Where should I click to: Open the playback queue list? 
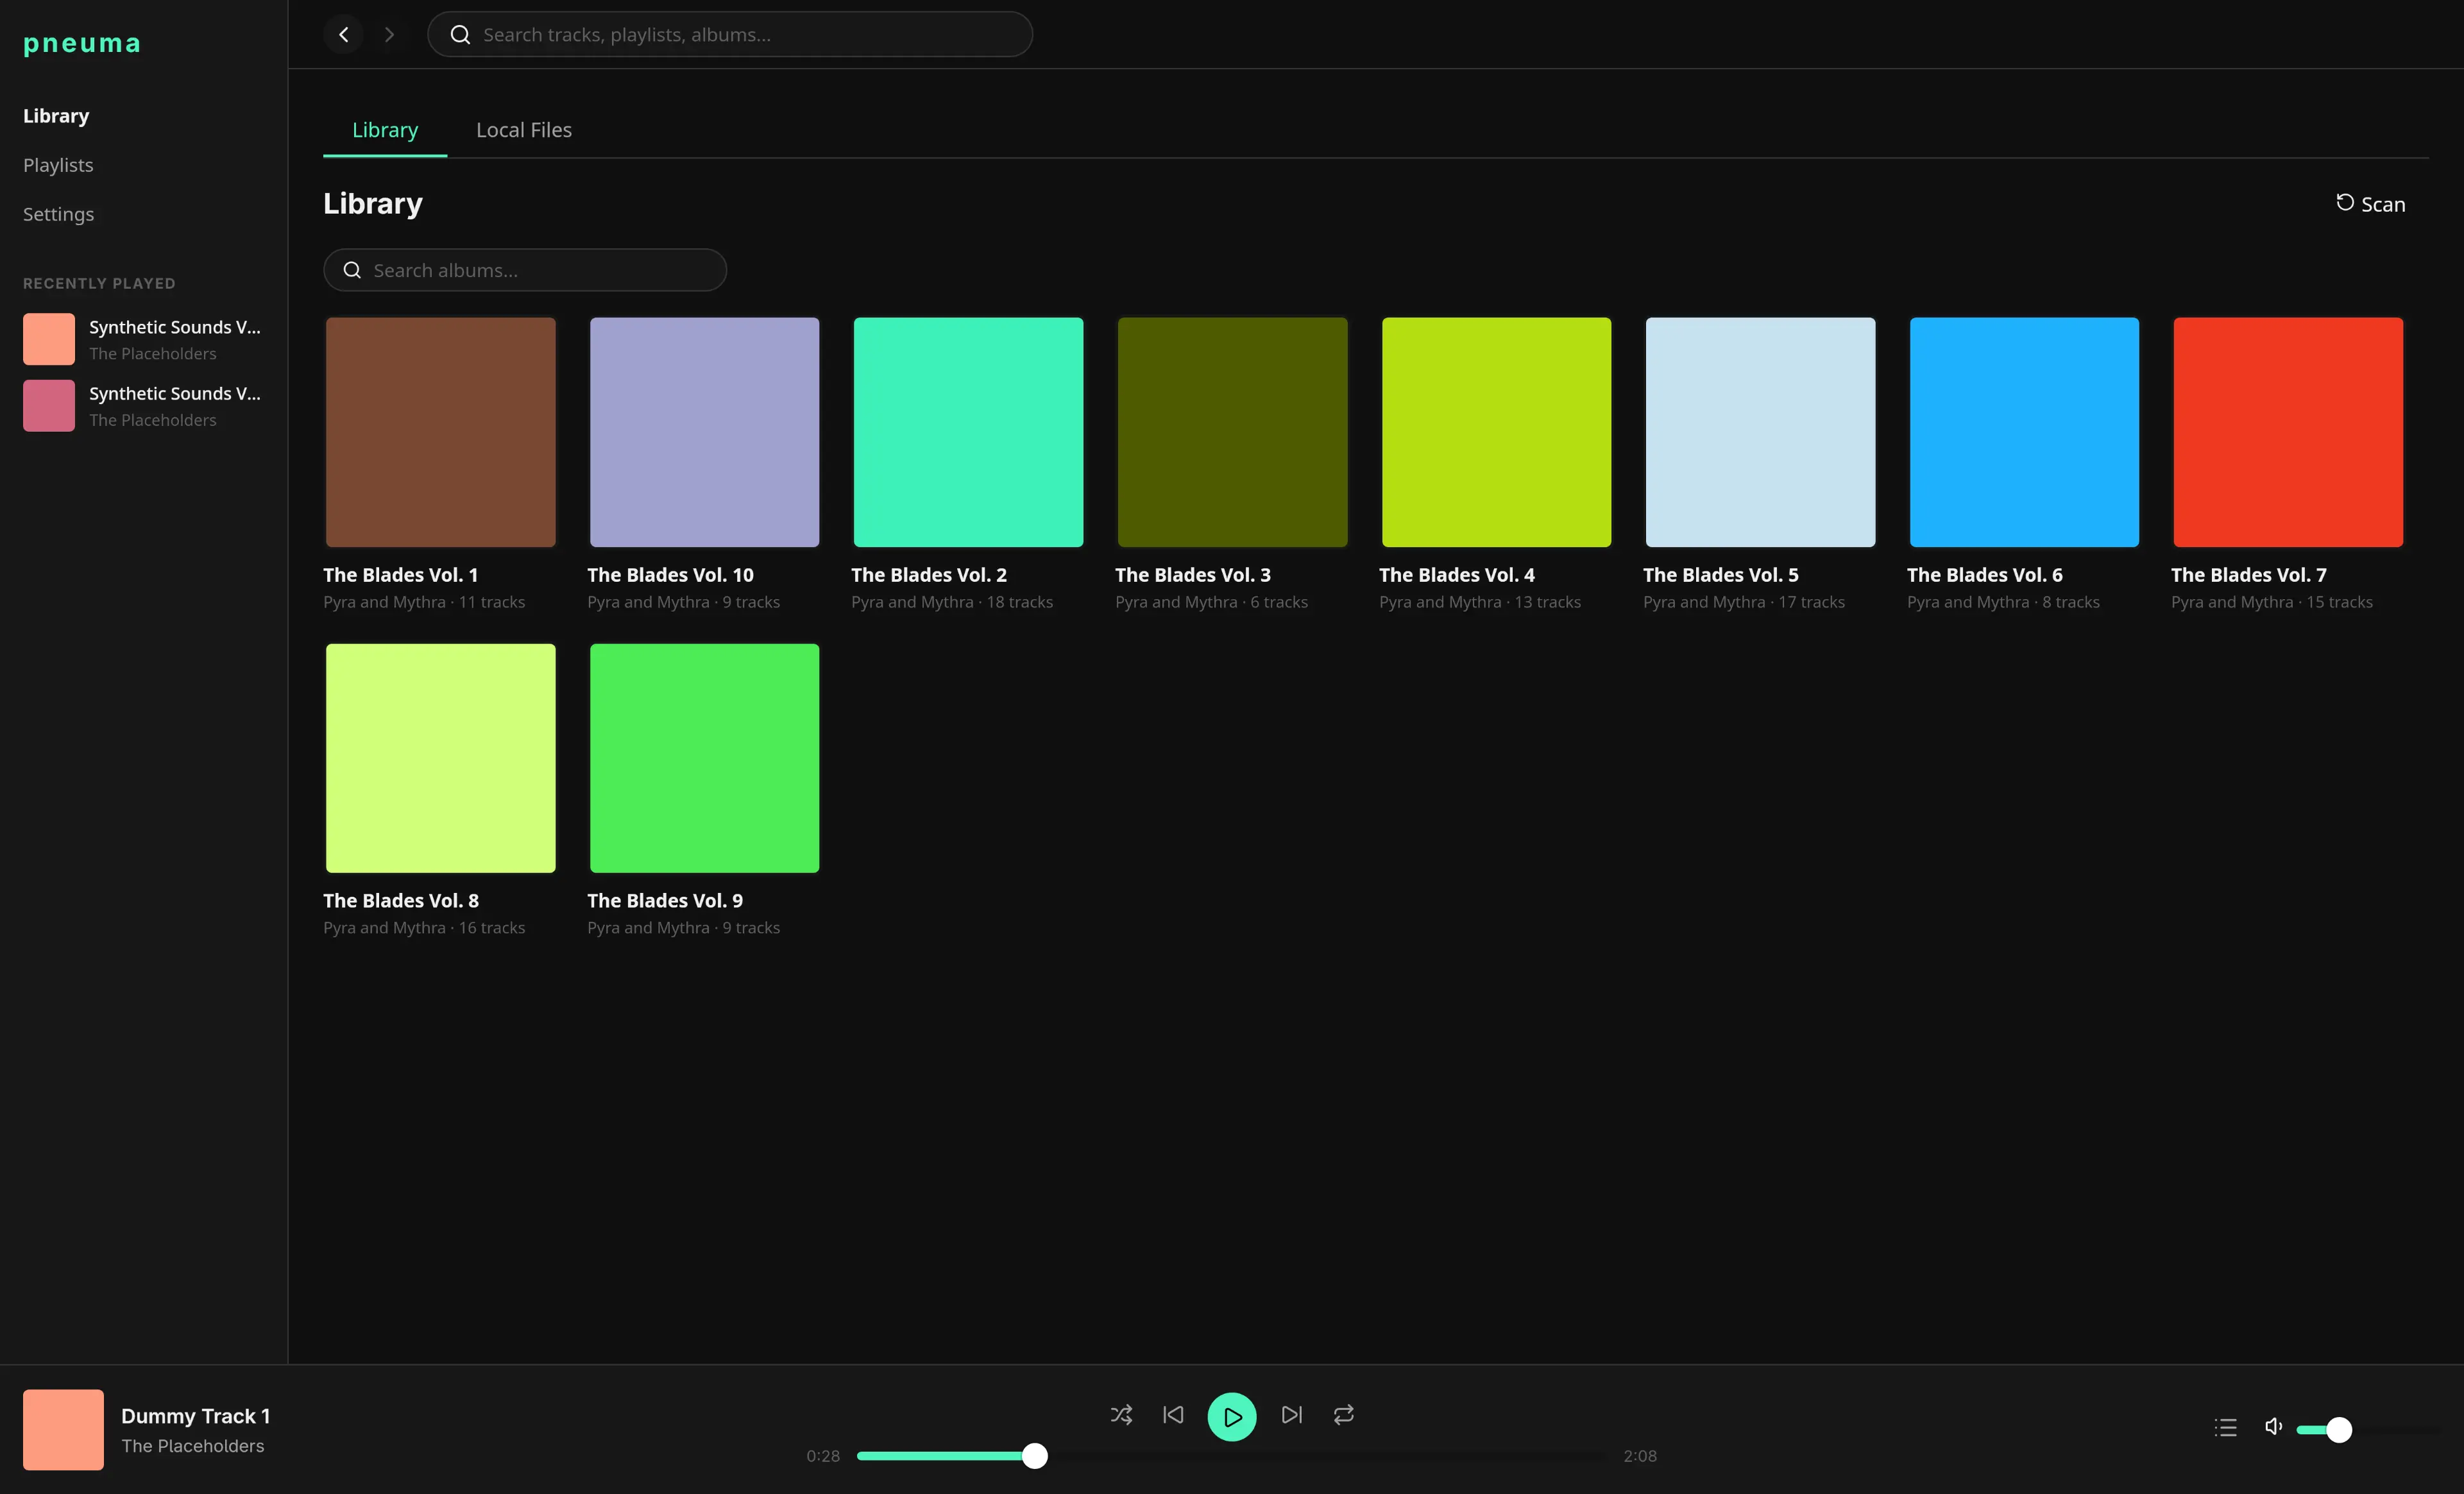coord(2225,1428)
